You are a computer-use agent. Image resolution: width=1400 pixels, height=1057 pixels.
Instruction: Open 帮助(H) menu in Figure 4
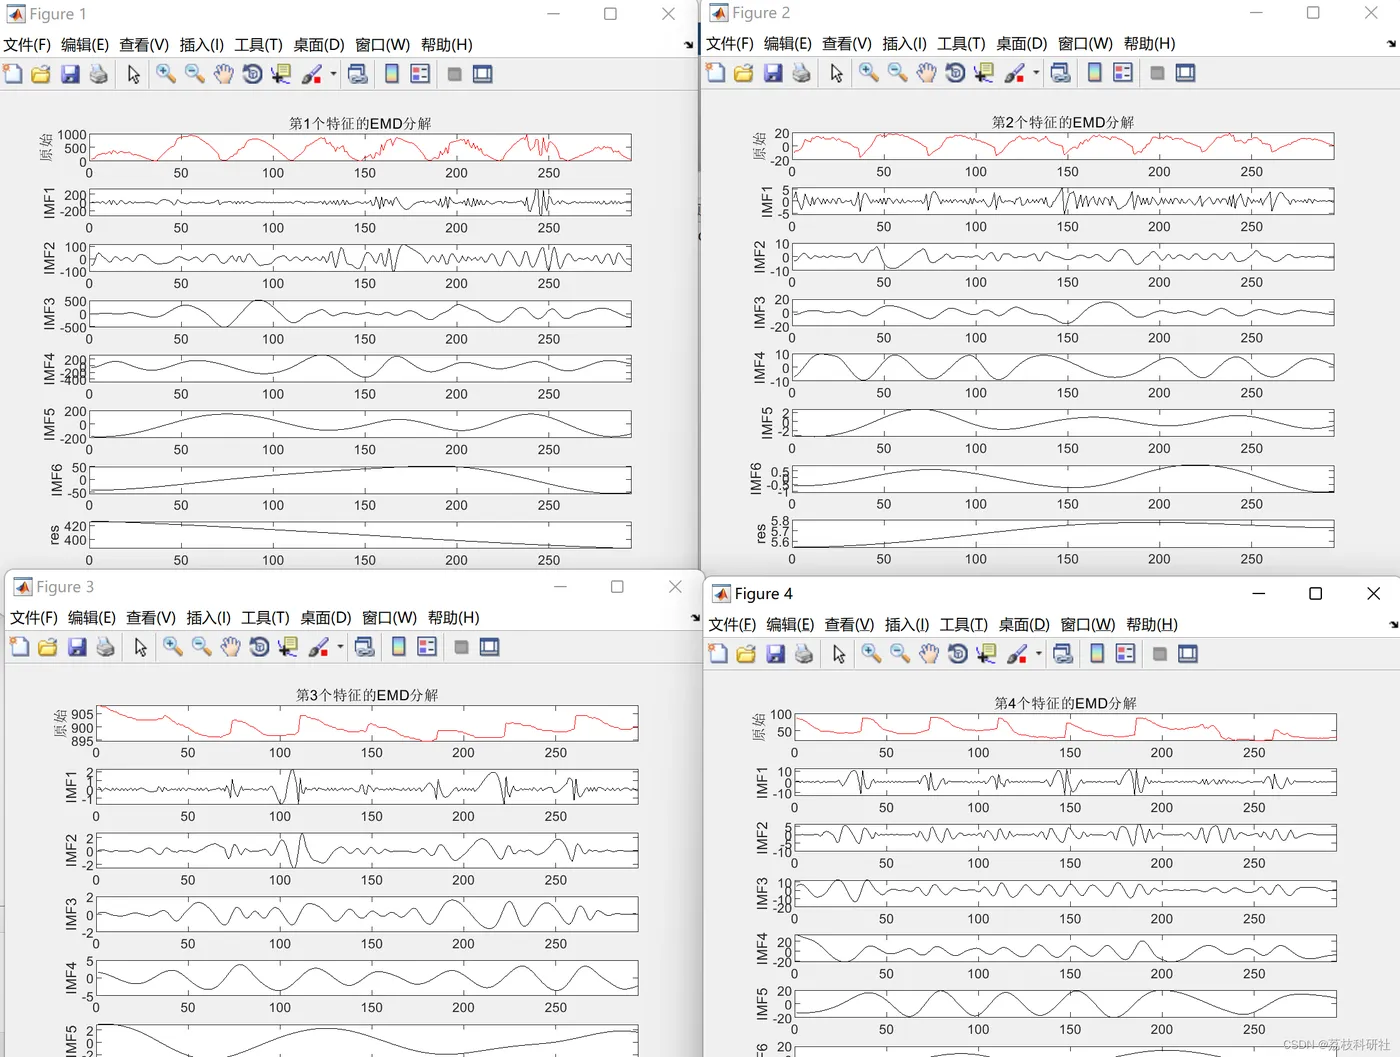(1152, 625)
